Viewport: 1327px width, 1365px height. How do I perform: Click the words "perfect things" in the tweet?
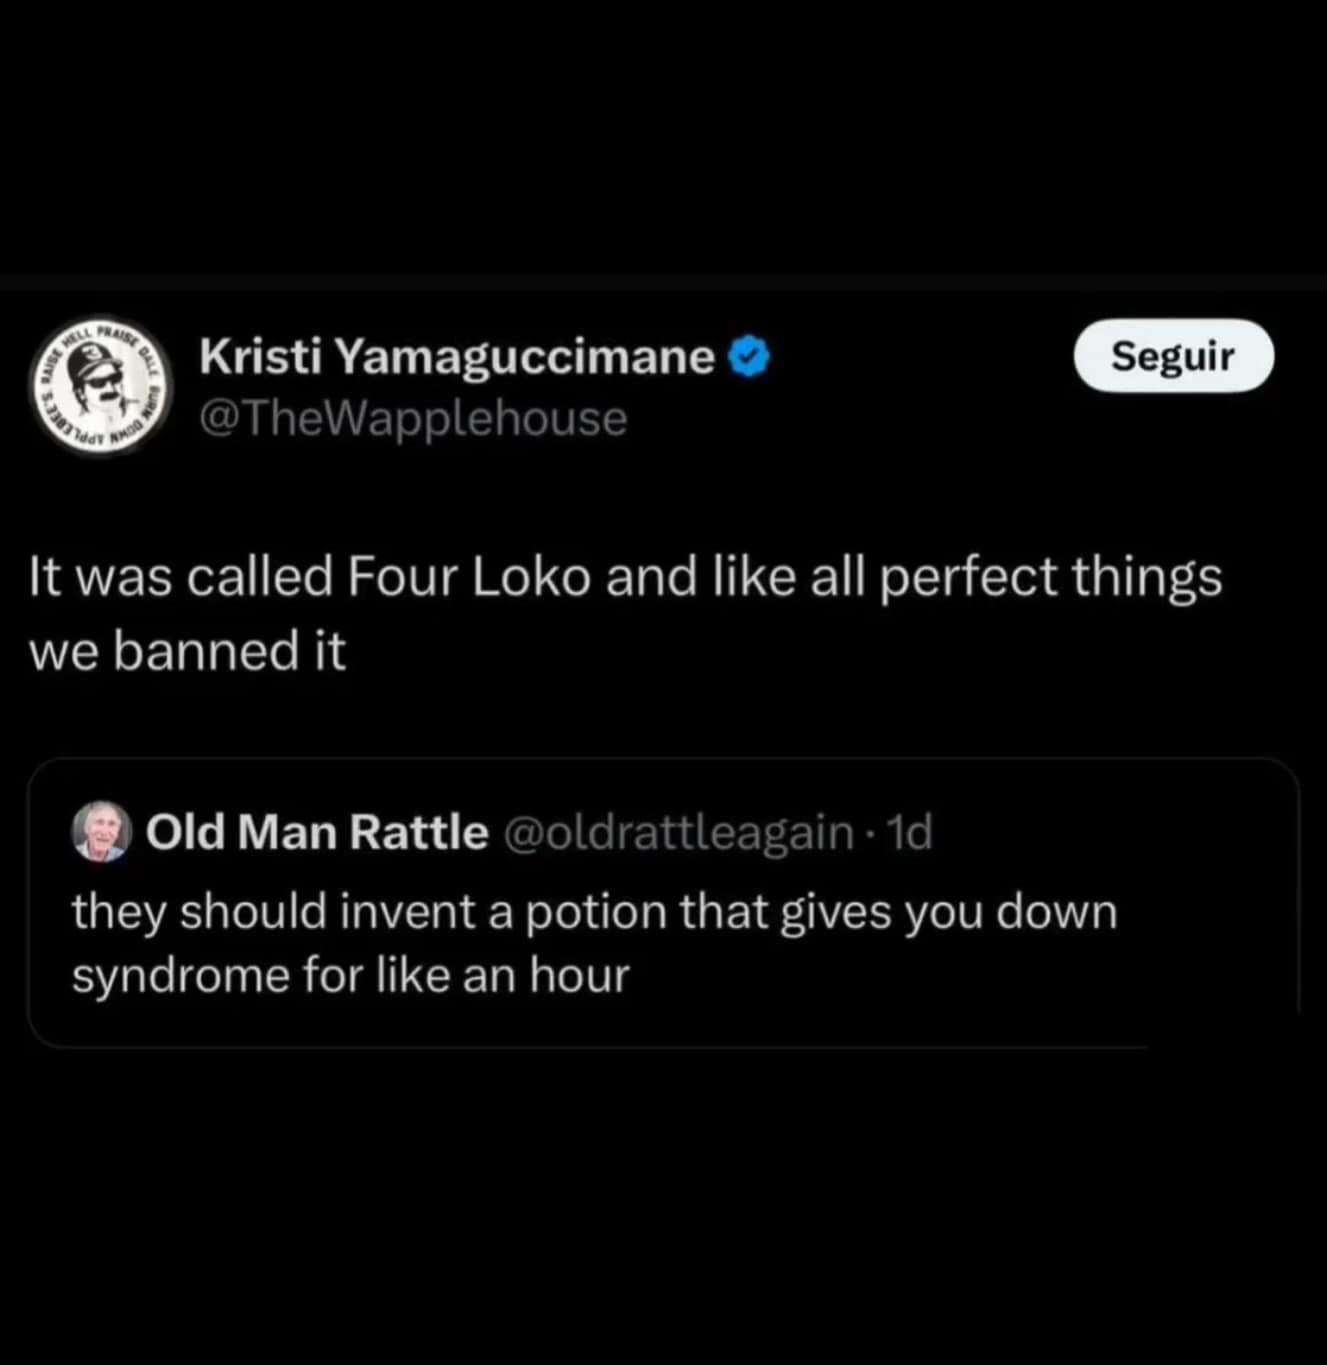pyautogui.click(x=1050, y=578)
